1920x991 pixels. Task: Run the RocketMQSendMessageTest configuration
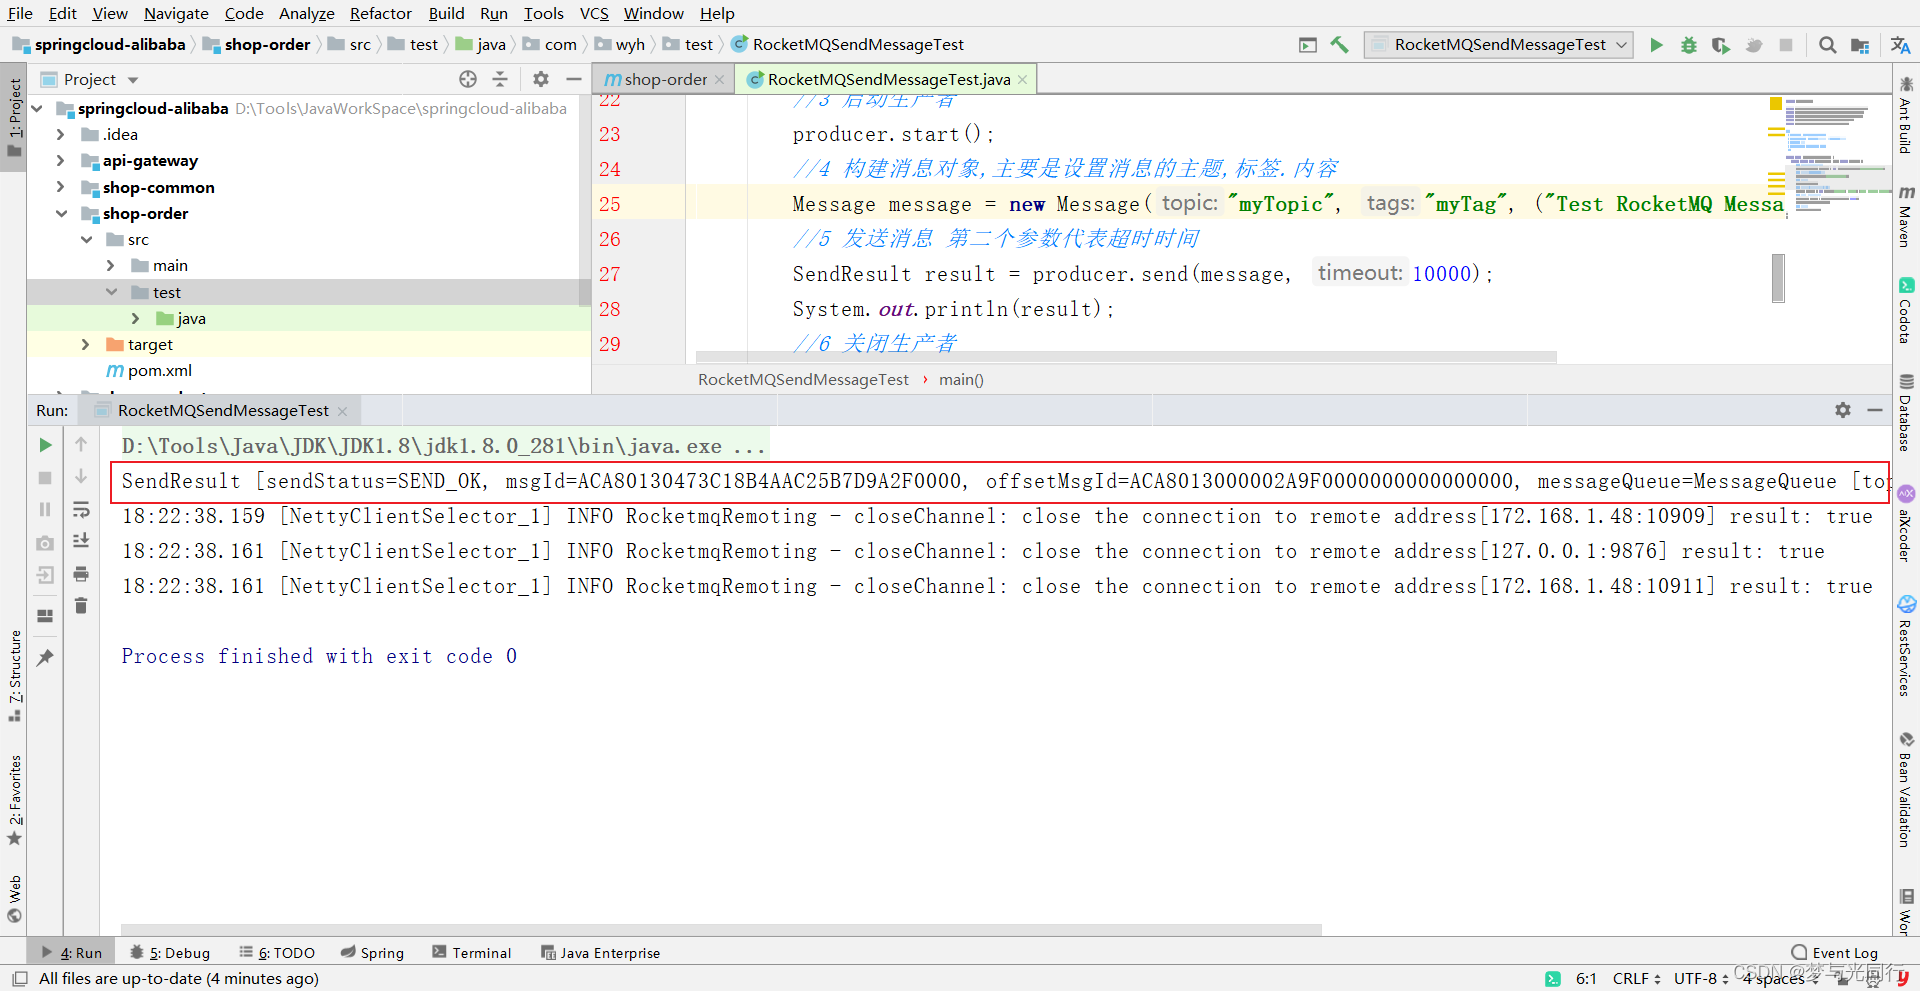tap(1656, 45)
